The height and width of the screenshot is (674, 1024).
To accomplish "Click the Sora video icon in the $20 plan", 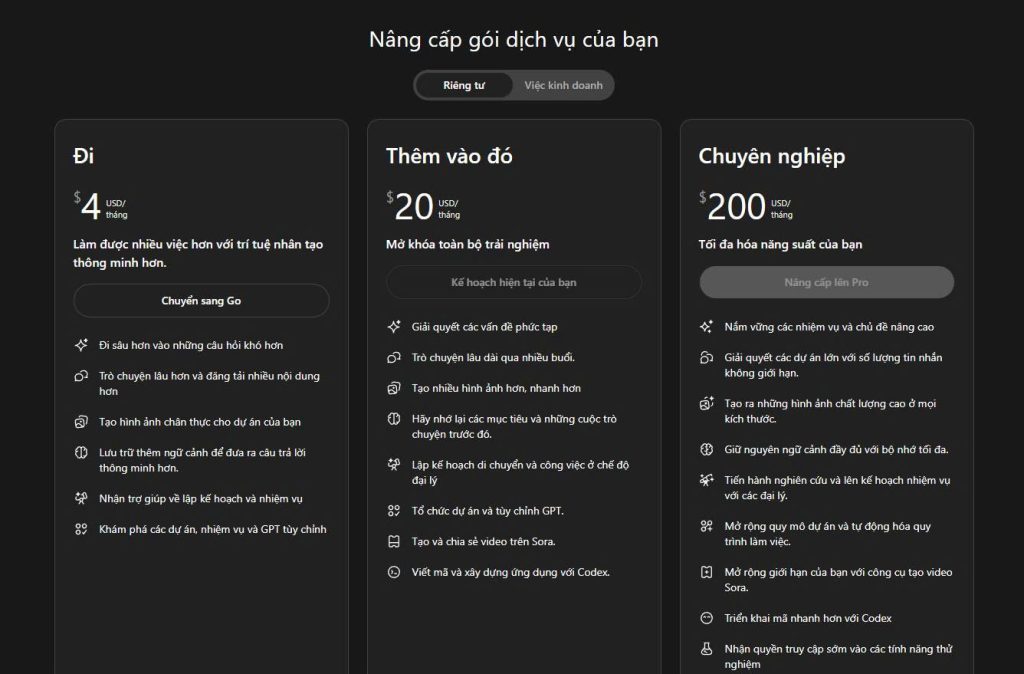I will [x=394, y=542].
